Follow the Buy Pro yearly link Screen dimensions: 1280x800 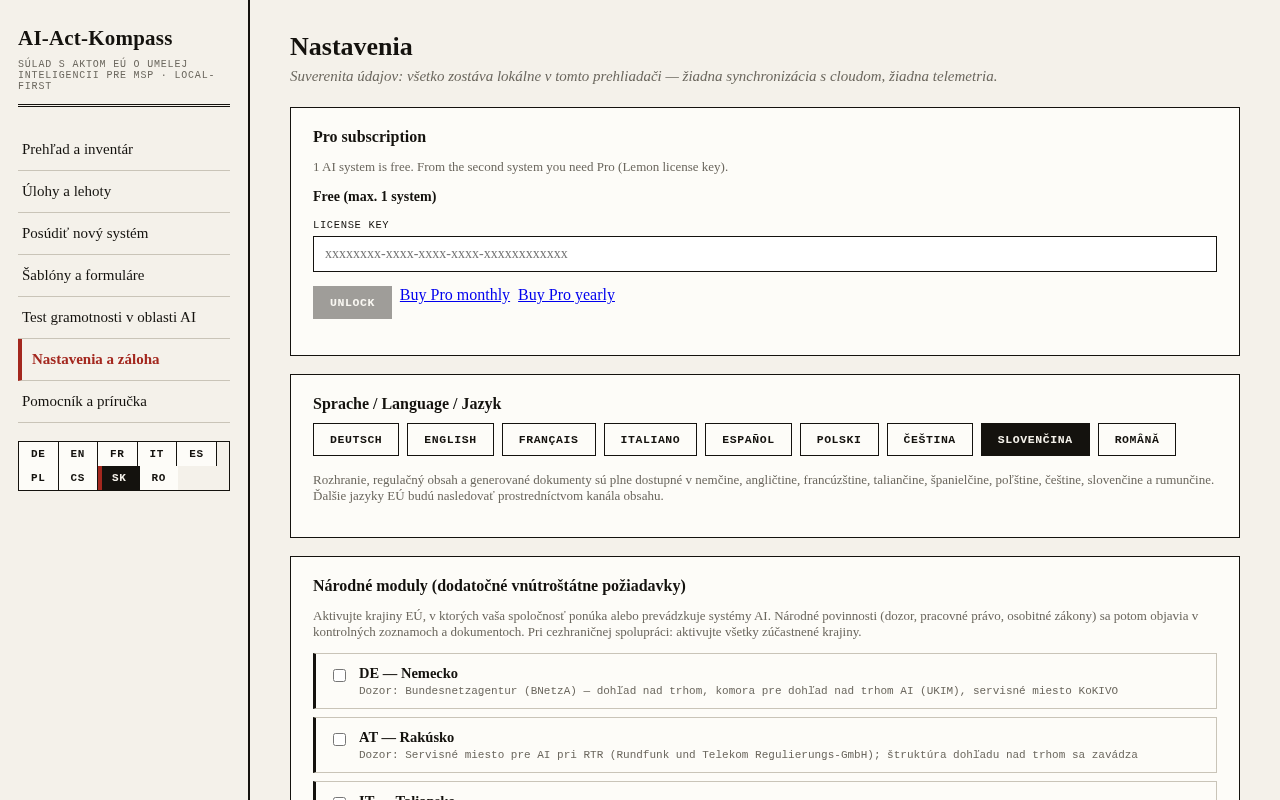(566, 295)
